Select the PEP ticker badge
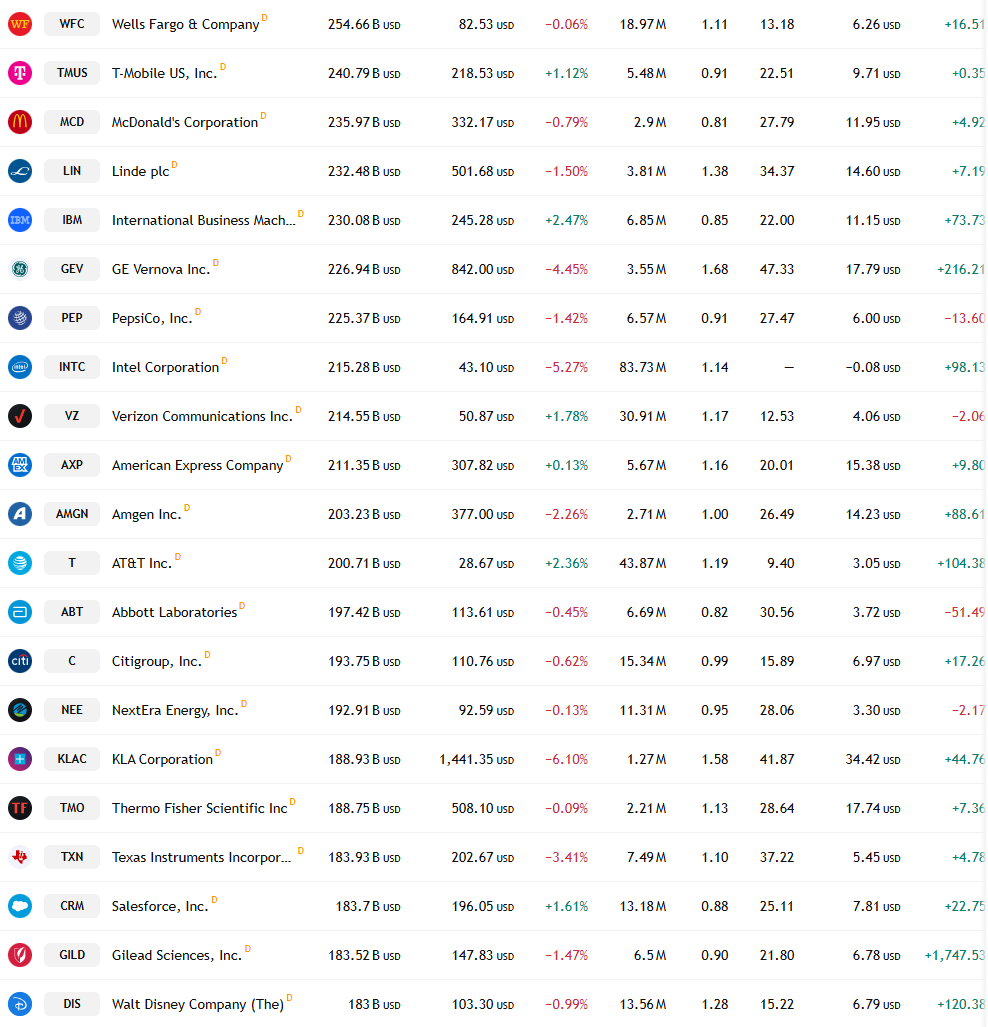The image size is (988, 1027). [x=72, y=318]
